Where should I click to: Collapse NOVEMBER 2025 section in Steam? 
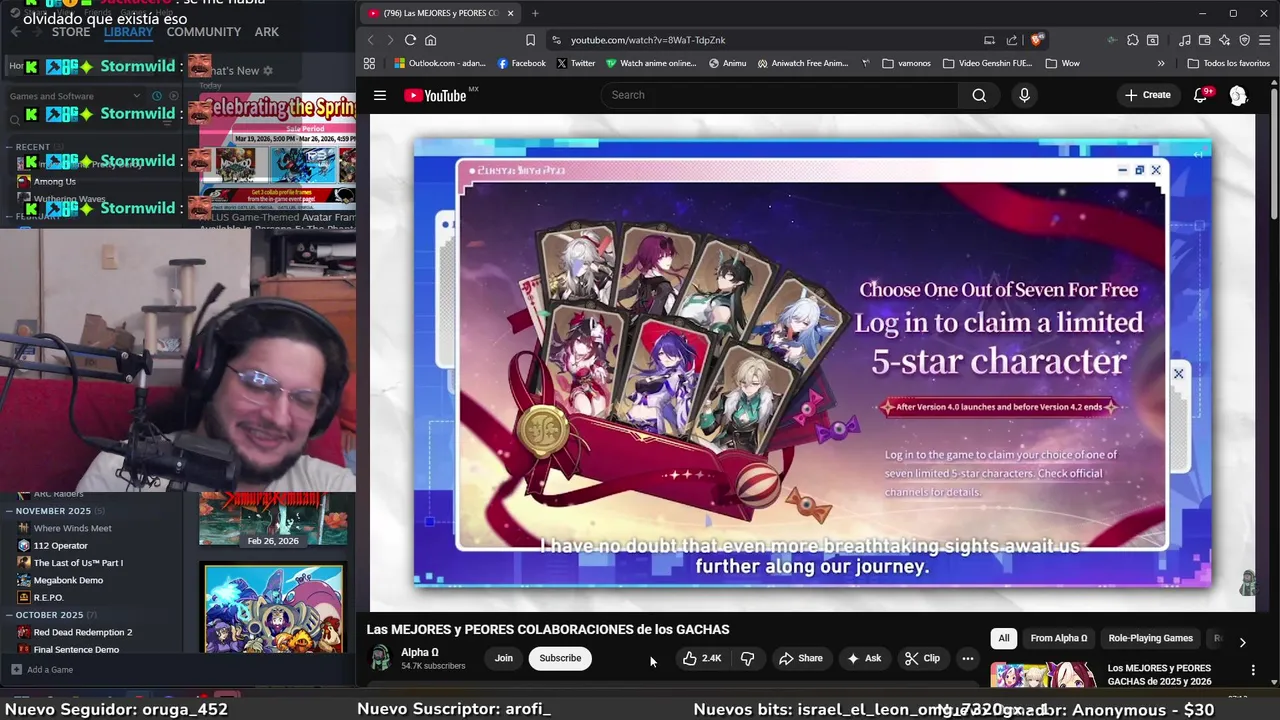pos(9,511)
